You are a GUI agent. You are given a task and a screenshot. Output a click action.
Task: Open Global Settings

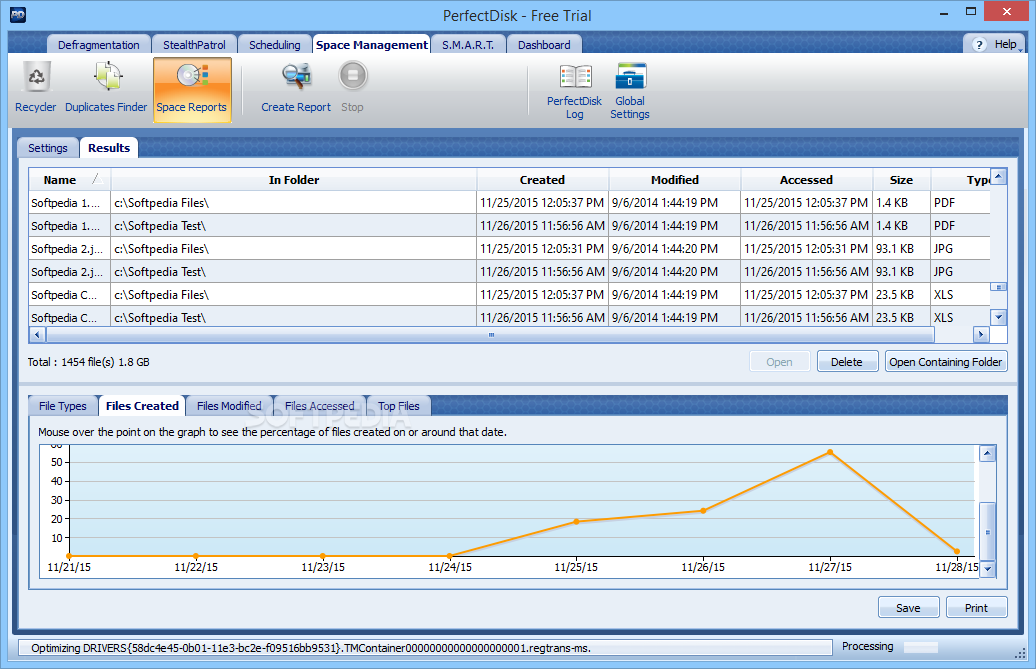pyautogui.click(x=630, y=92)
